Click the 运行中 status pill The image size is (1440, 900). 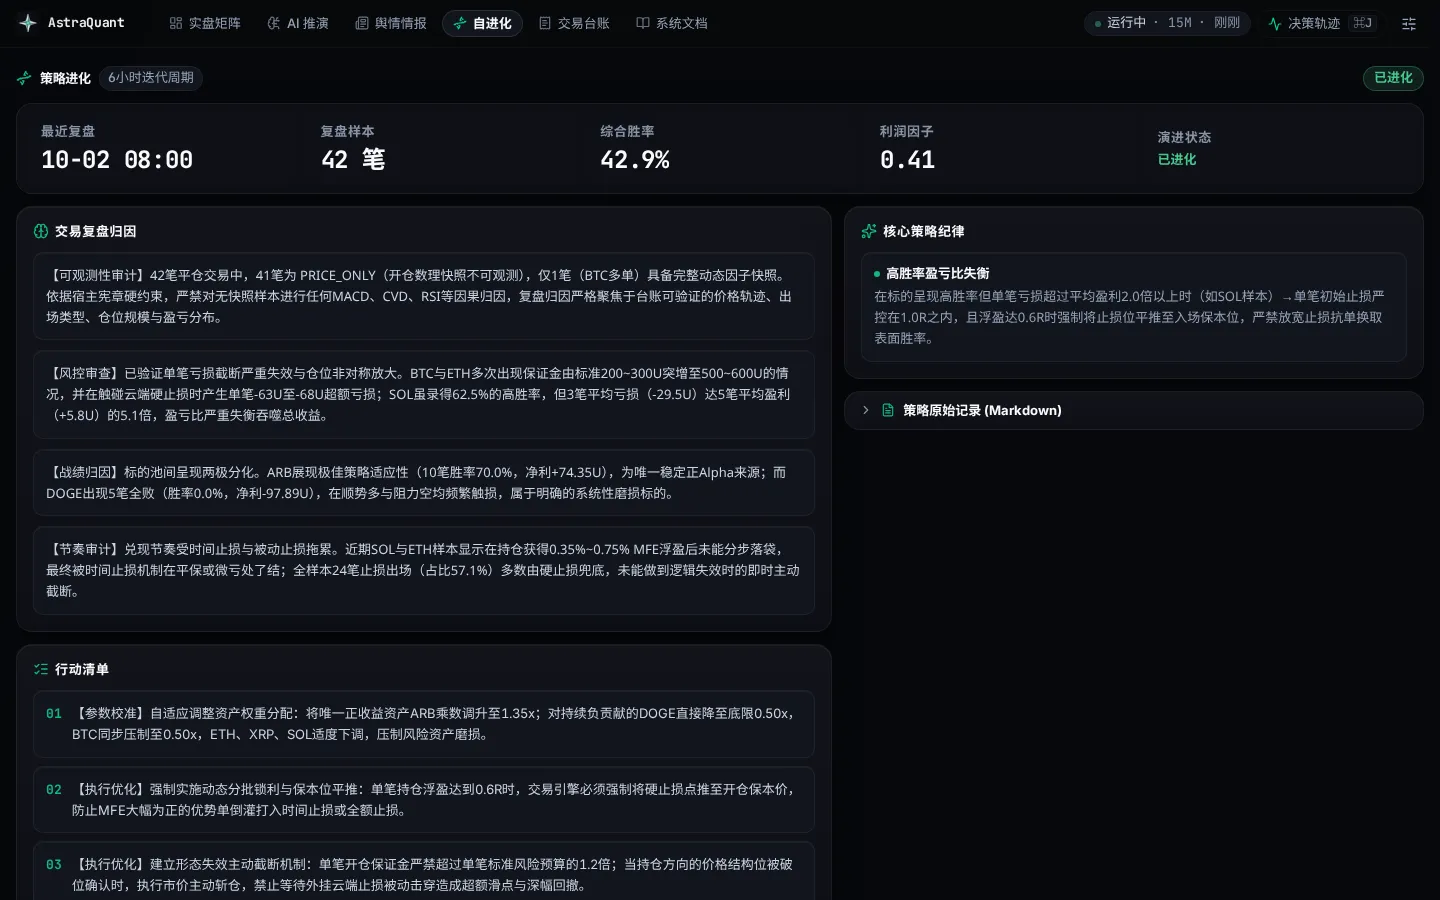tap(1167, 23)
